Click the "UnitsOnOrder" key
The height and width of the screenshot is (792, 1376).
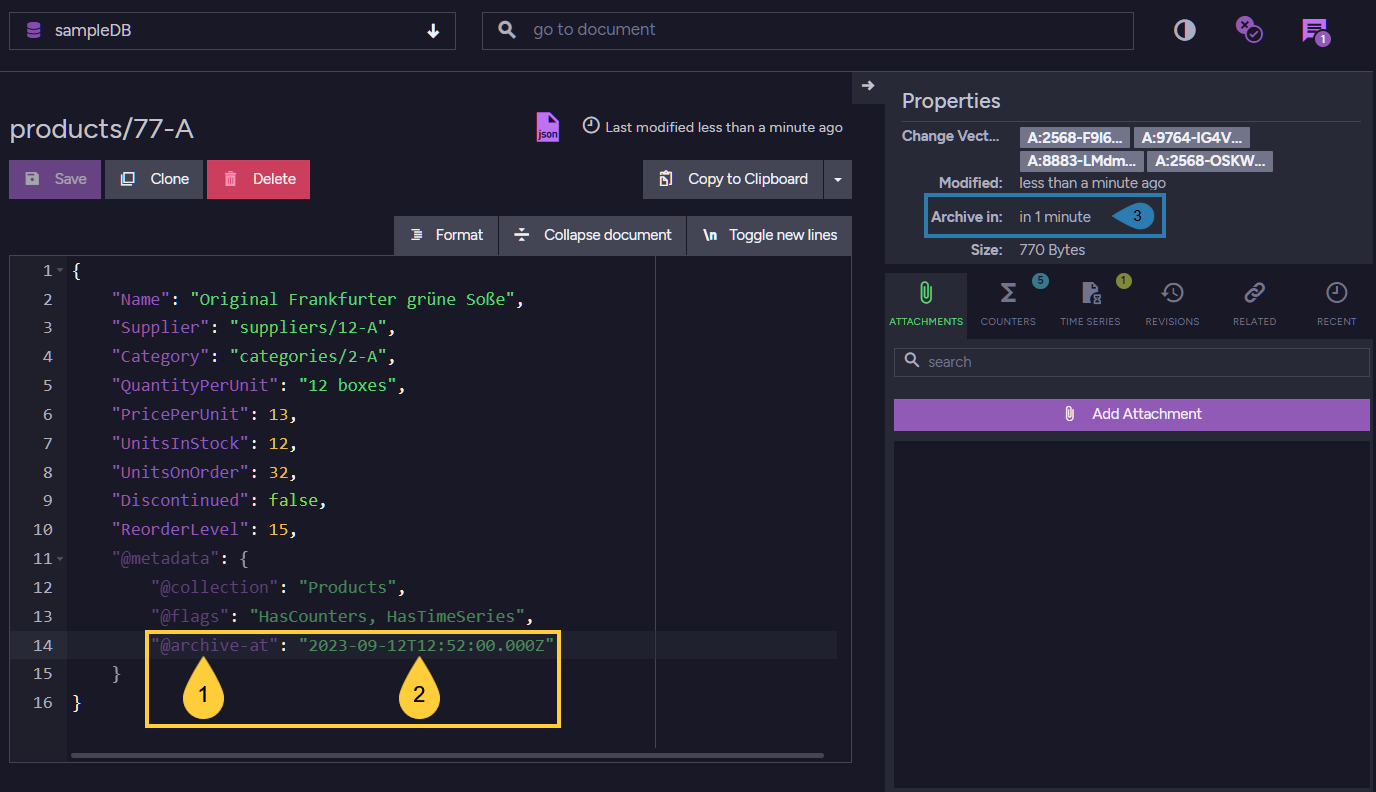(x=179, y=472)
